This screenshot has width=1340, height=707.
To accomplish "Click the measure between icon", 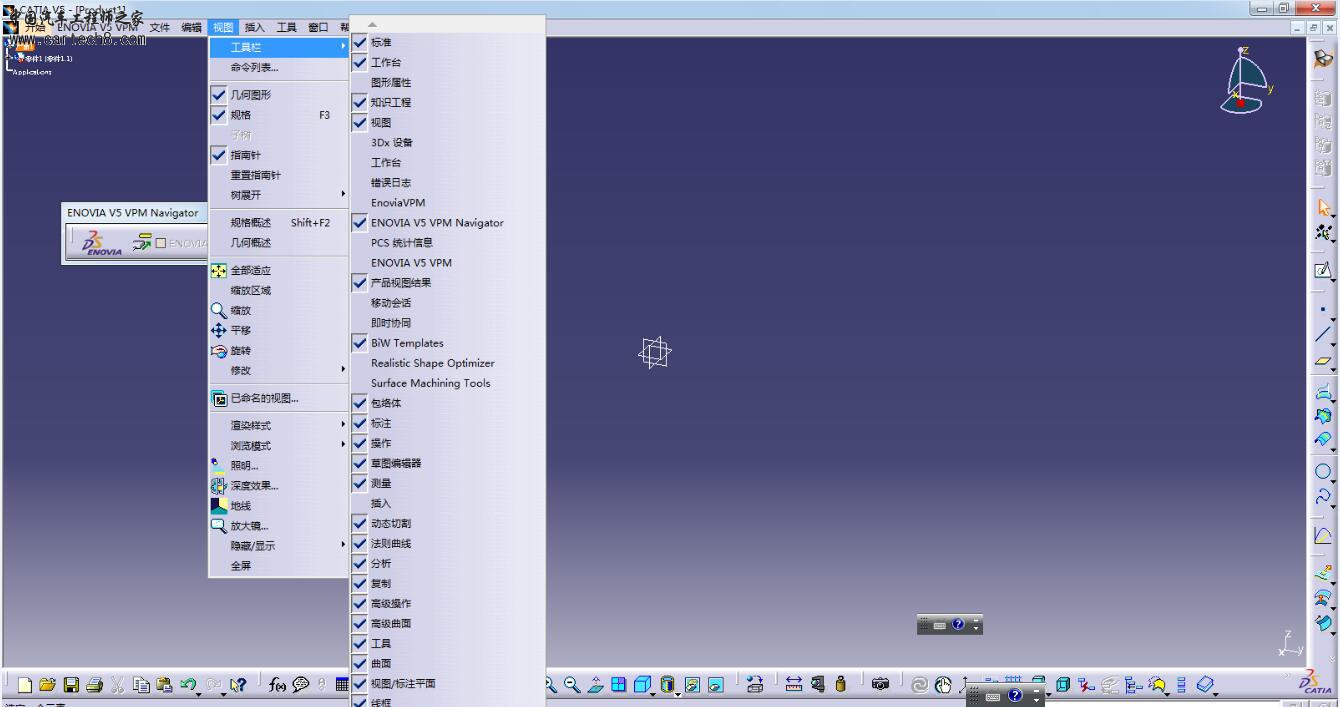I will [793, 685].
